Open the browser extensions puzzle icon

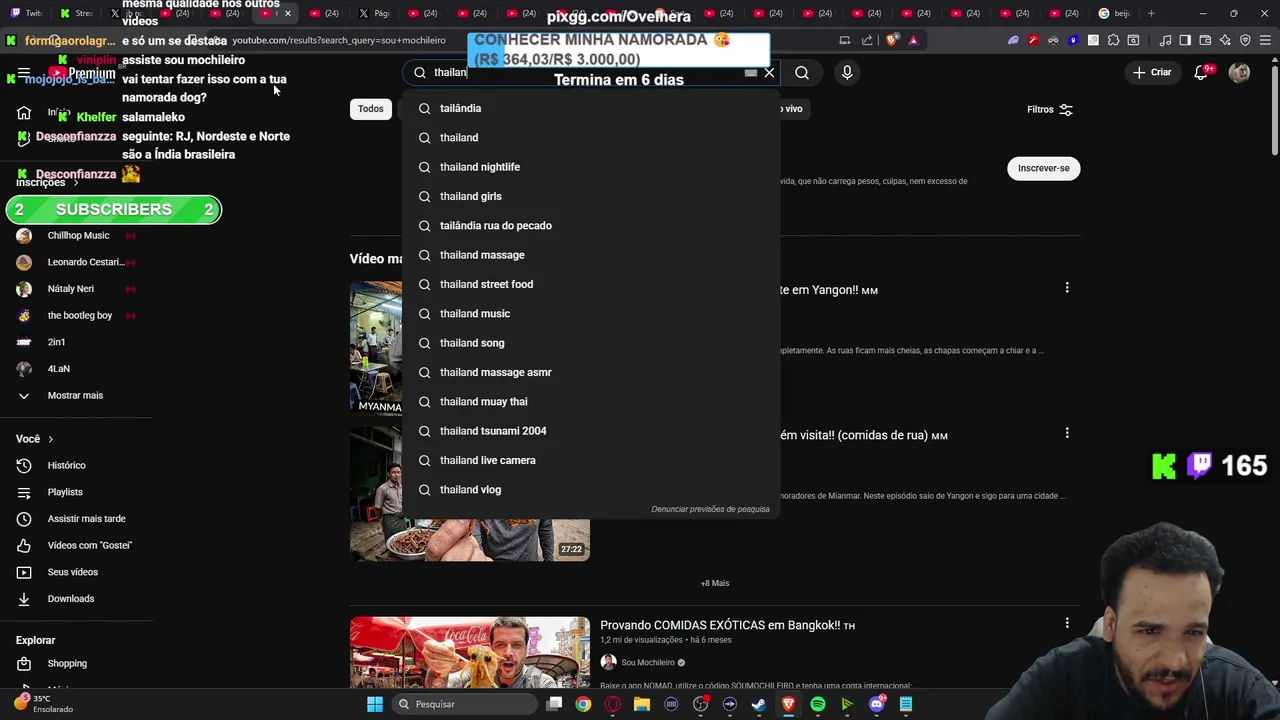[x=1113, y=40]
